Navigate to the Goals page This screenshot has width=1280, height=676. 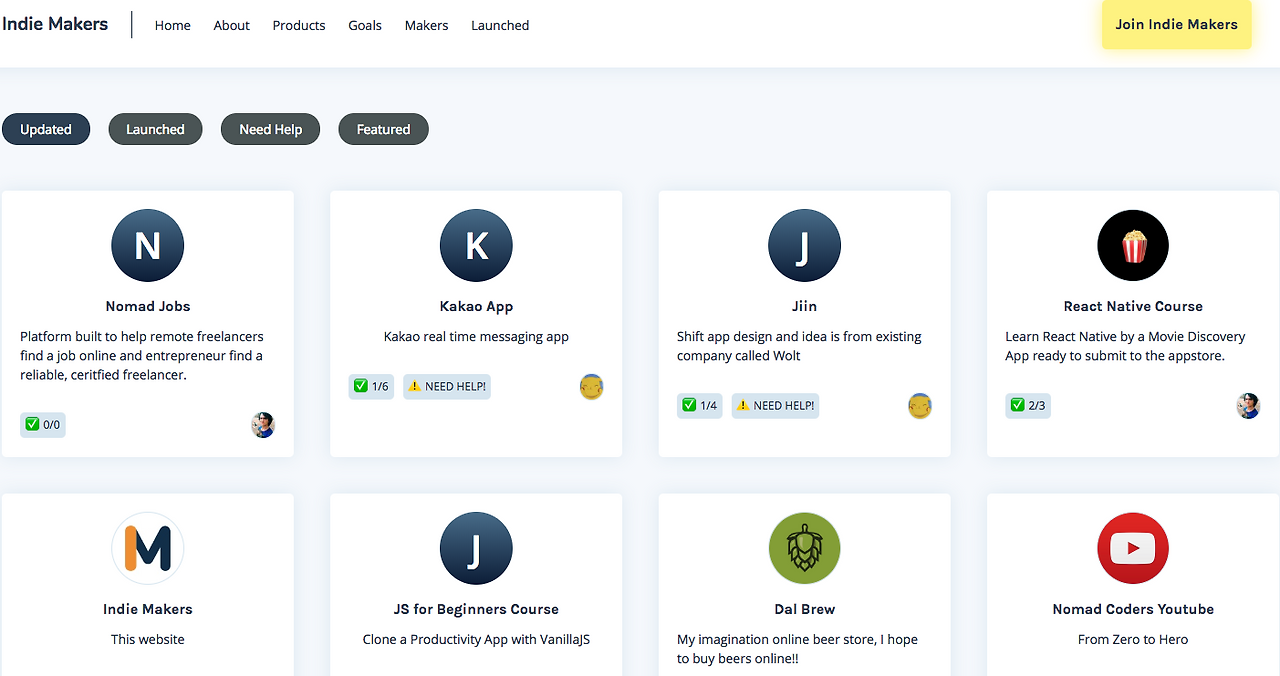(365, 25)
